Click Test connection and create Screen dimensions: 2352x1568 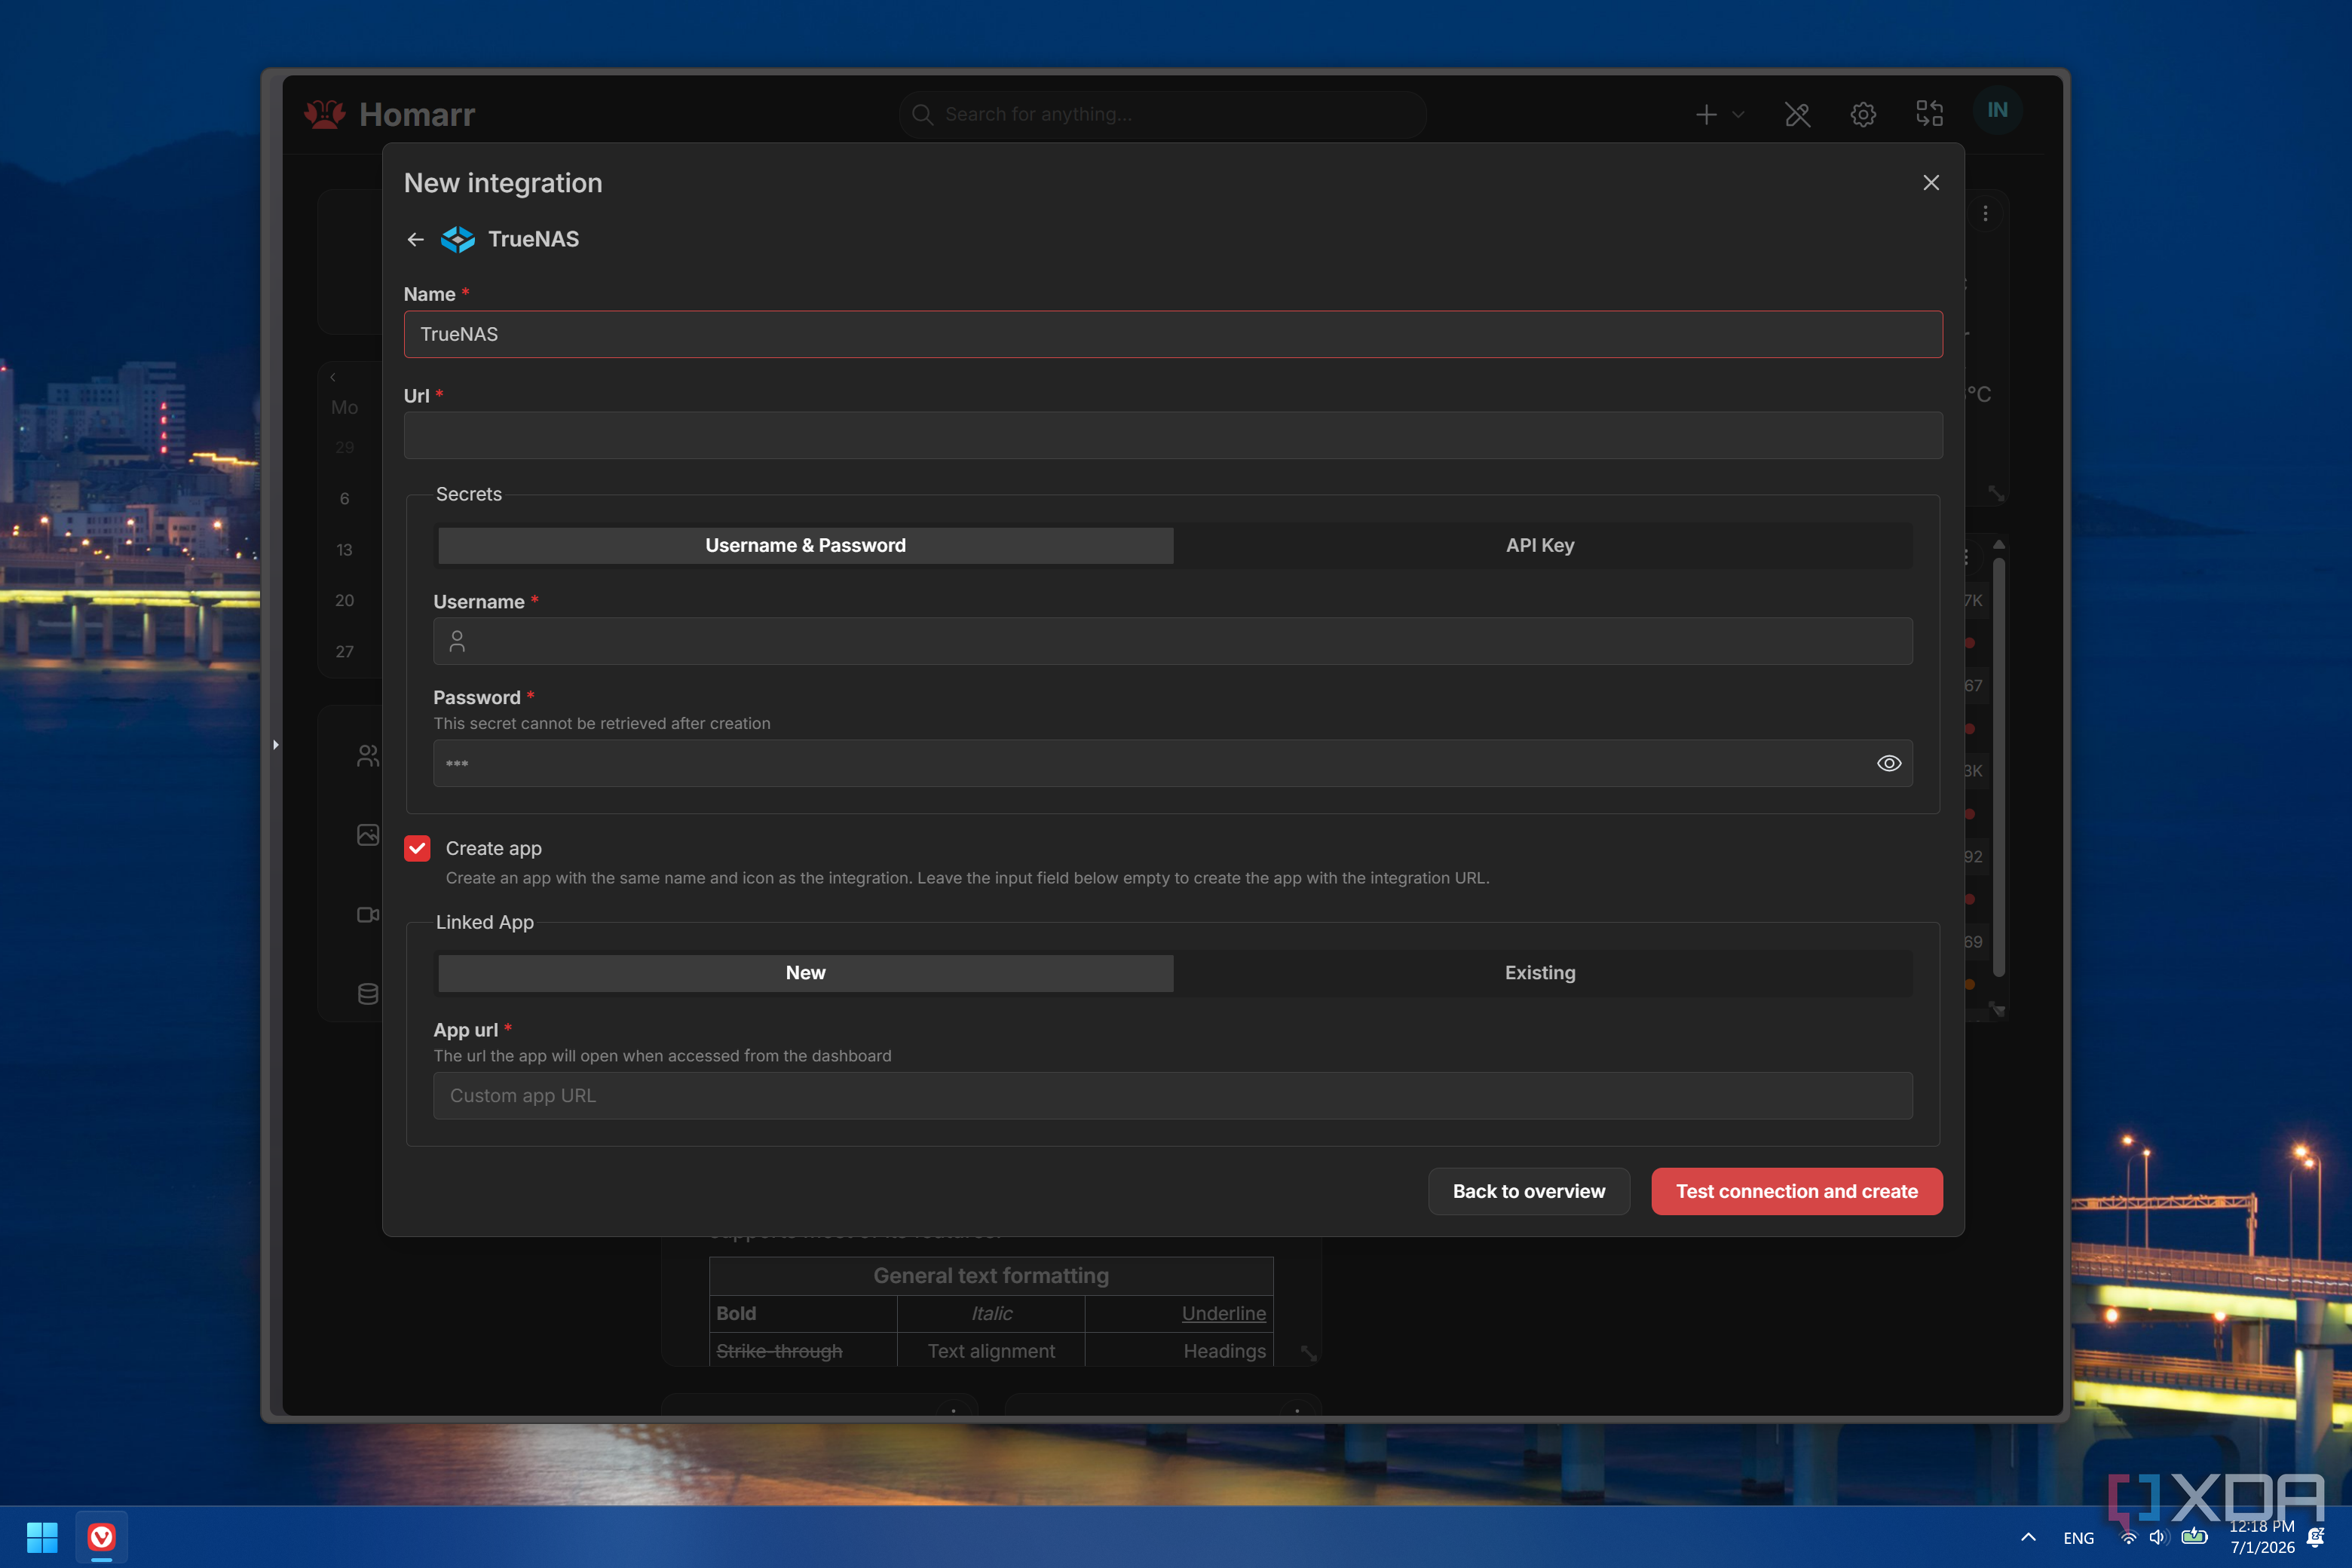(x=1797, y=1191)
